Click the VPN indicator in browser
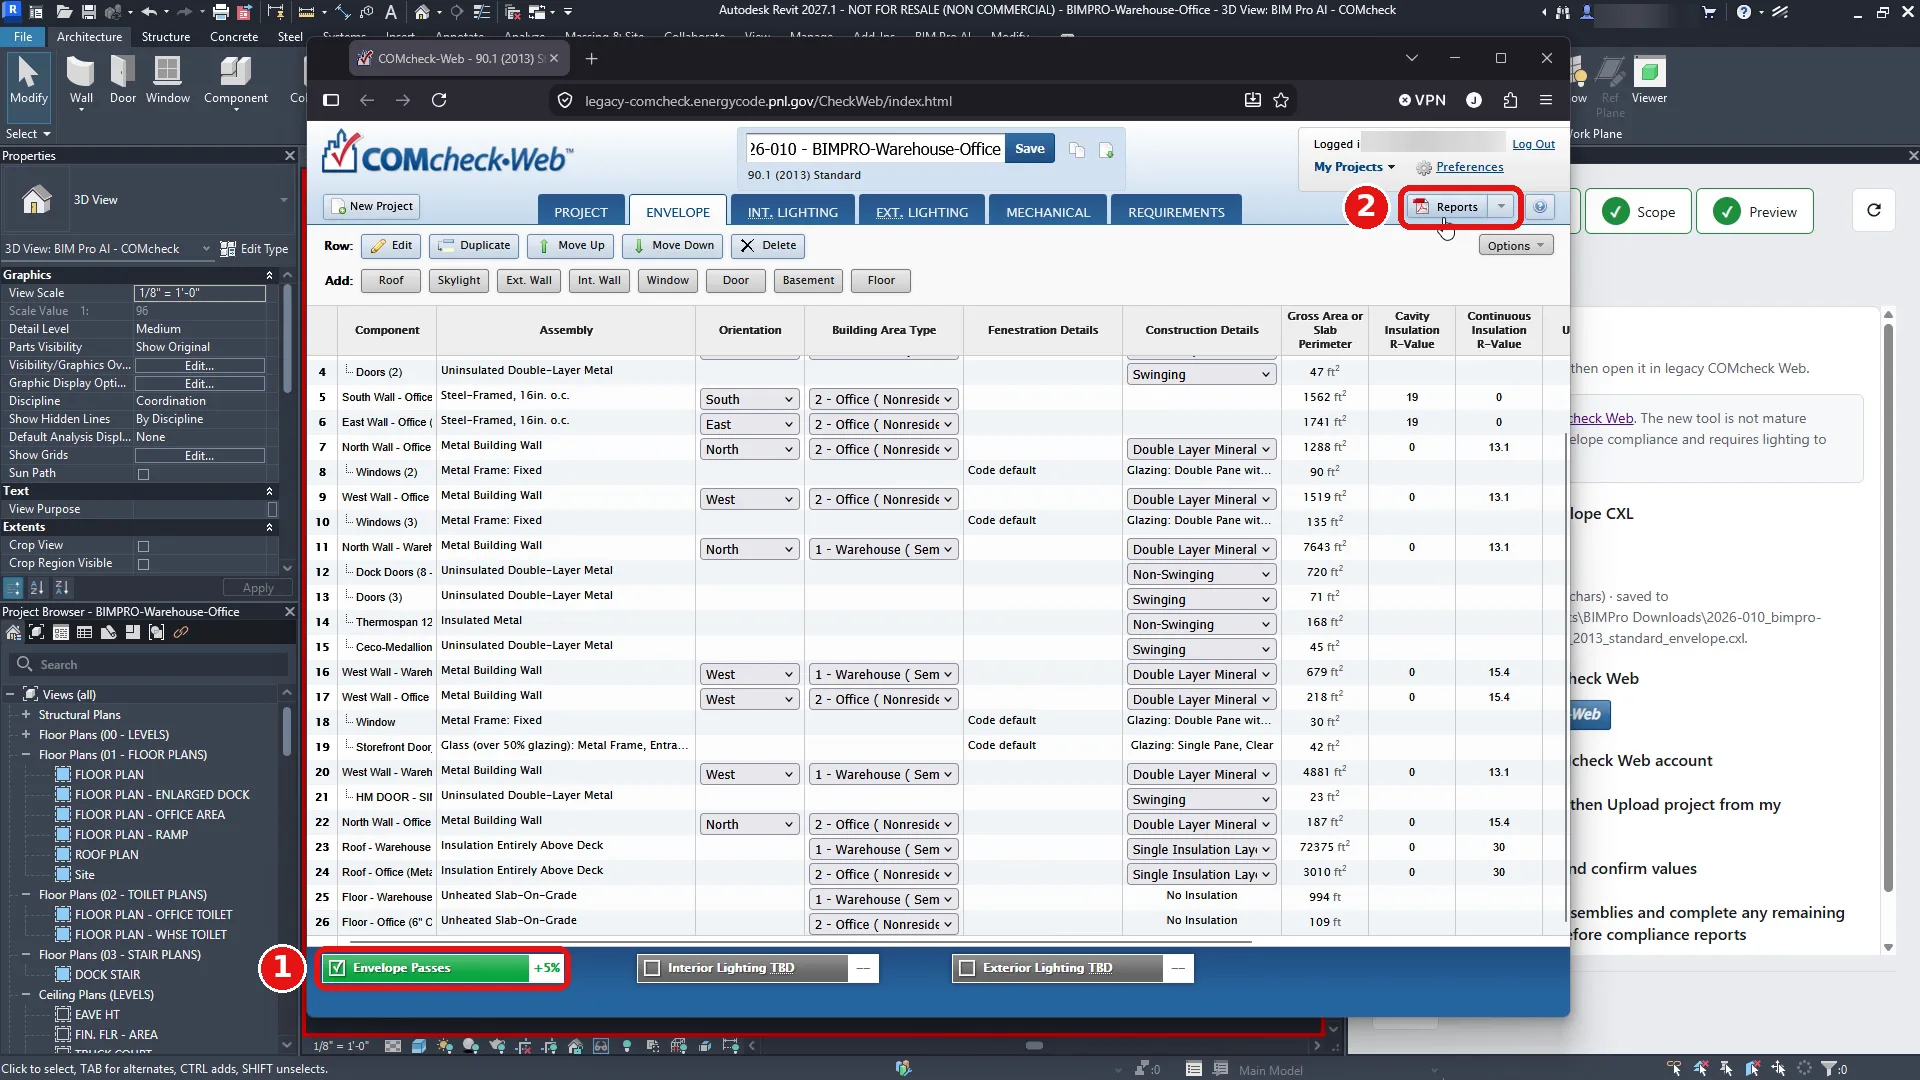Viewport: 1920px width, 1080px height. (1422, 100)
